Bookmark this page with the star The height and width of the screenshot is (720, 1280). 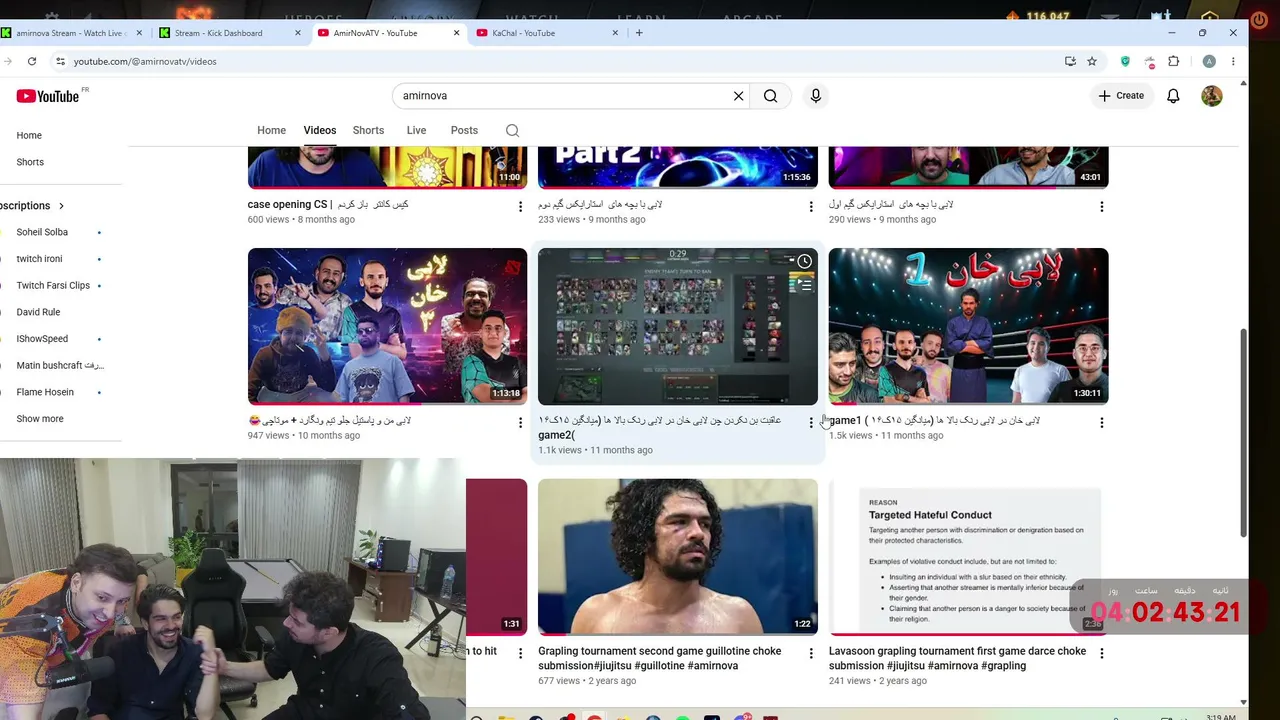(x=1092, y=61)
